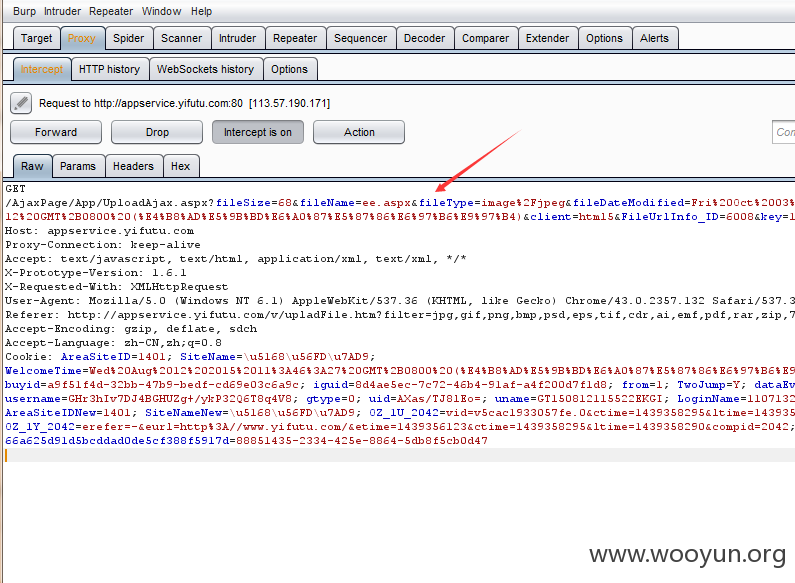Switch to the Extender tab
This screenshot has height=583, width=795.
point(548,39)
